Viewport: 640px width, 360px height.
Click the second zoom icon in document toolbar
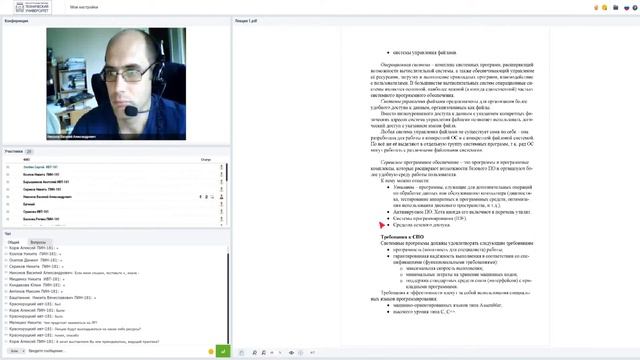click(264, 353)
